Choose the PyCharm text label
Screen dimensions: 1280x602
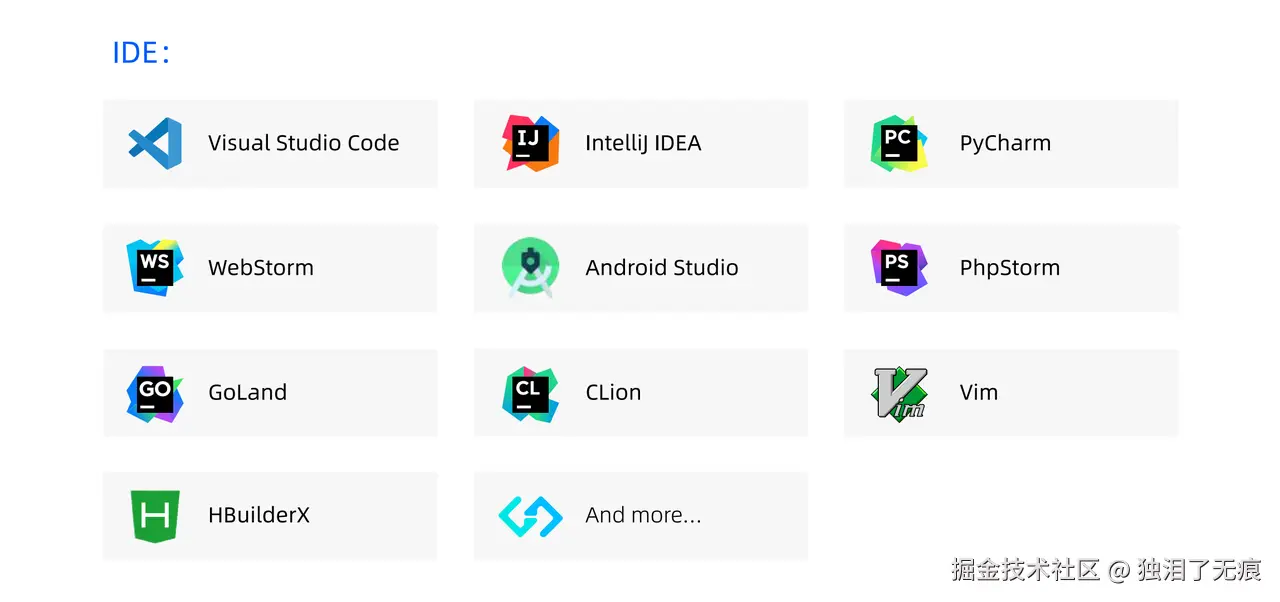click(x=1005, y=143)
